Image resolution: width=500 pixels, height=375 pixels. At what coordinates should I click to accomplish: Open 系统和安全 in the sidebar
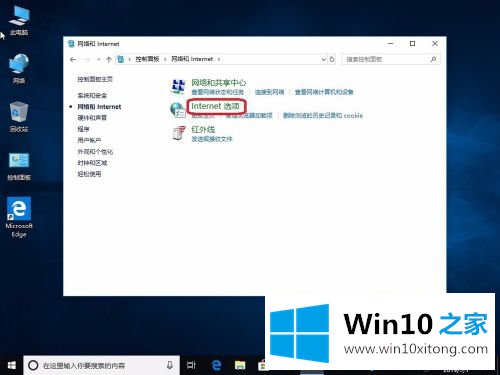[92, 95]
